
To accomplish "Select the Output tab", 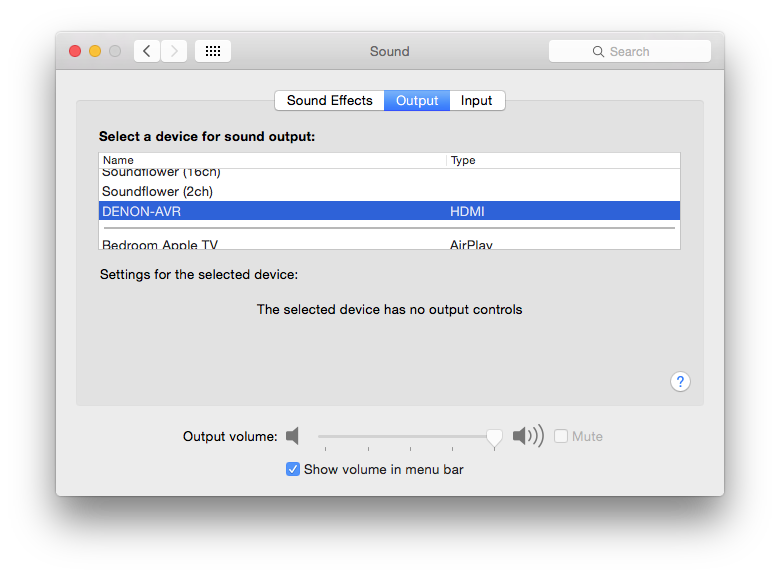I will pos(417,101).
